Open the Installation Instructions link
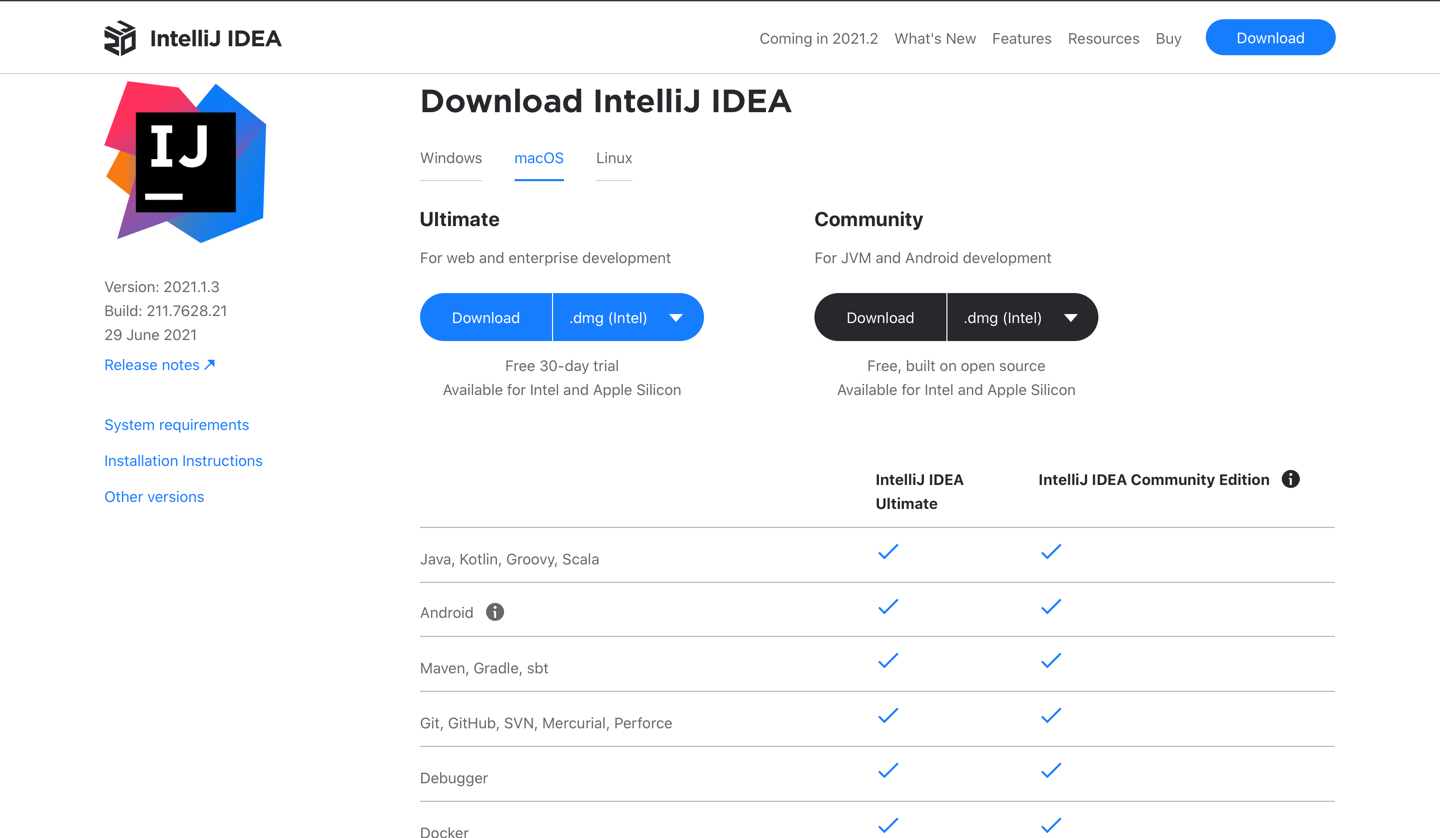1440x838 pixels. pyautogui.click(x=183, y=461)
